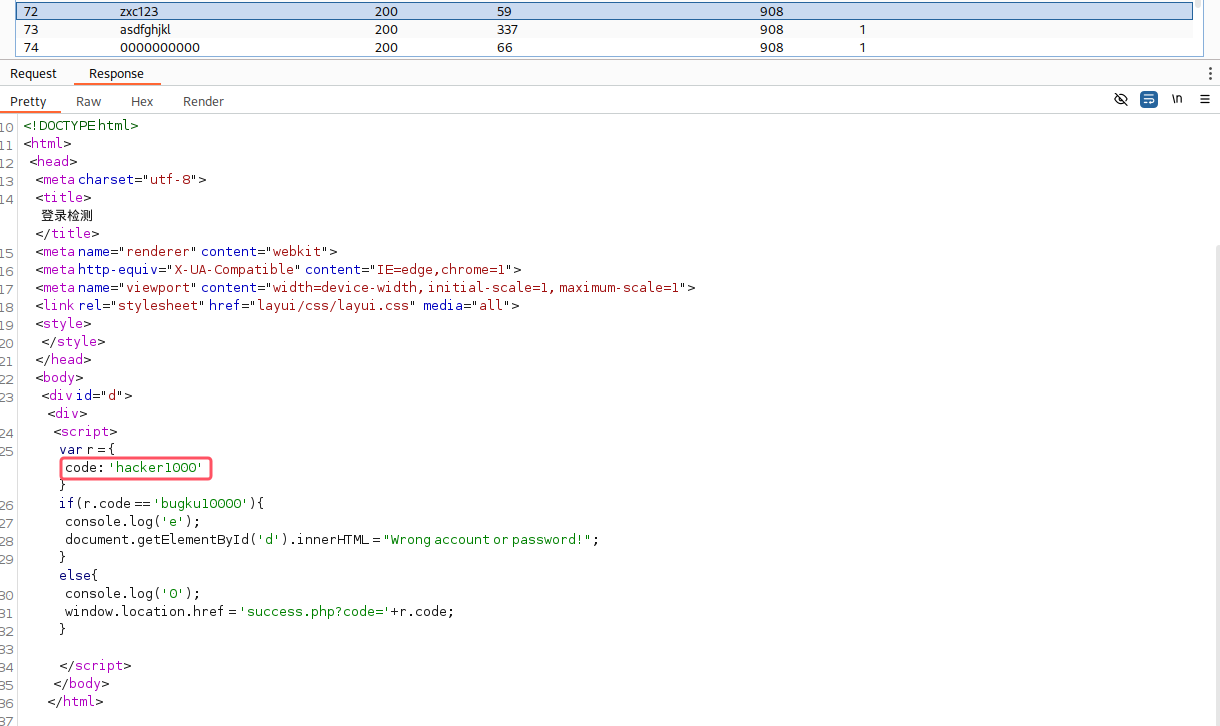The image size is (1220, 726).
Task: Click the closing </script> tag
Action: (x=95, y=666)
